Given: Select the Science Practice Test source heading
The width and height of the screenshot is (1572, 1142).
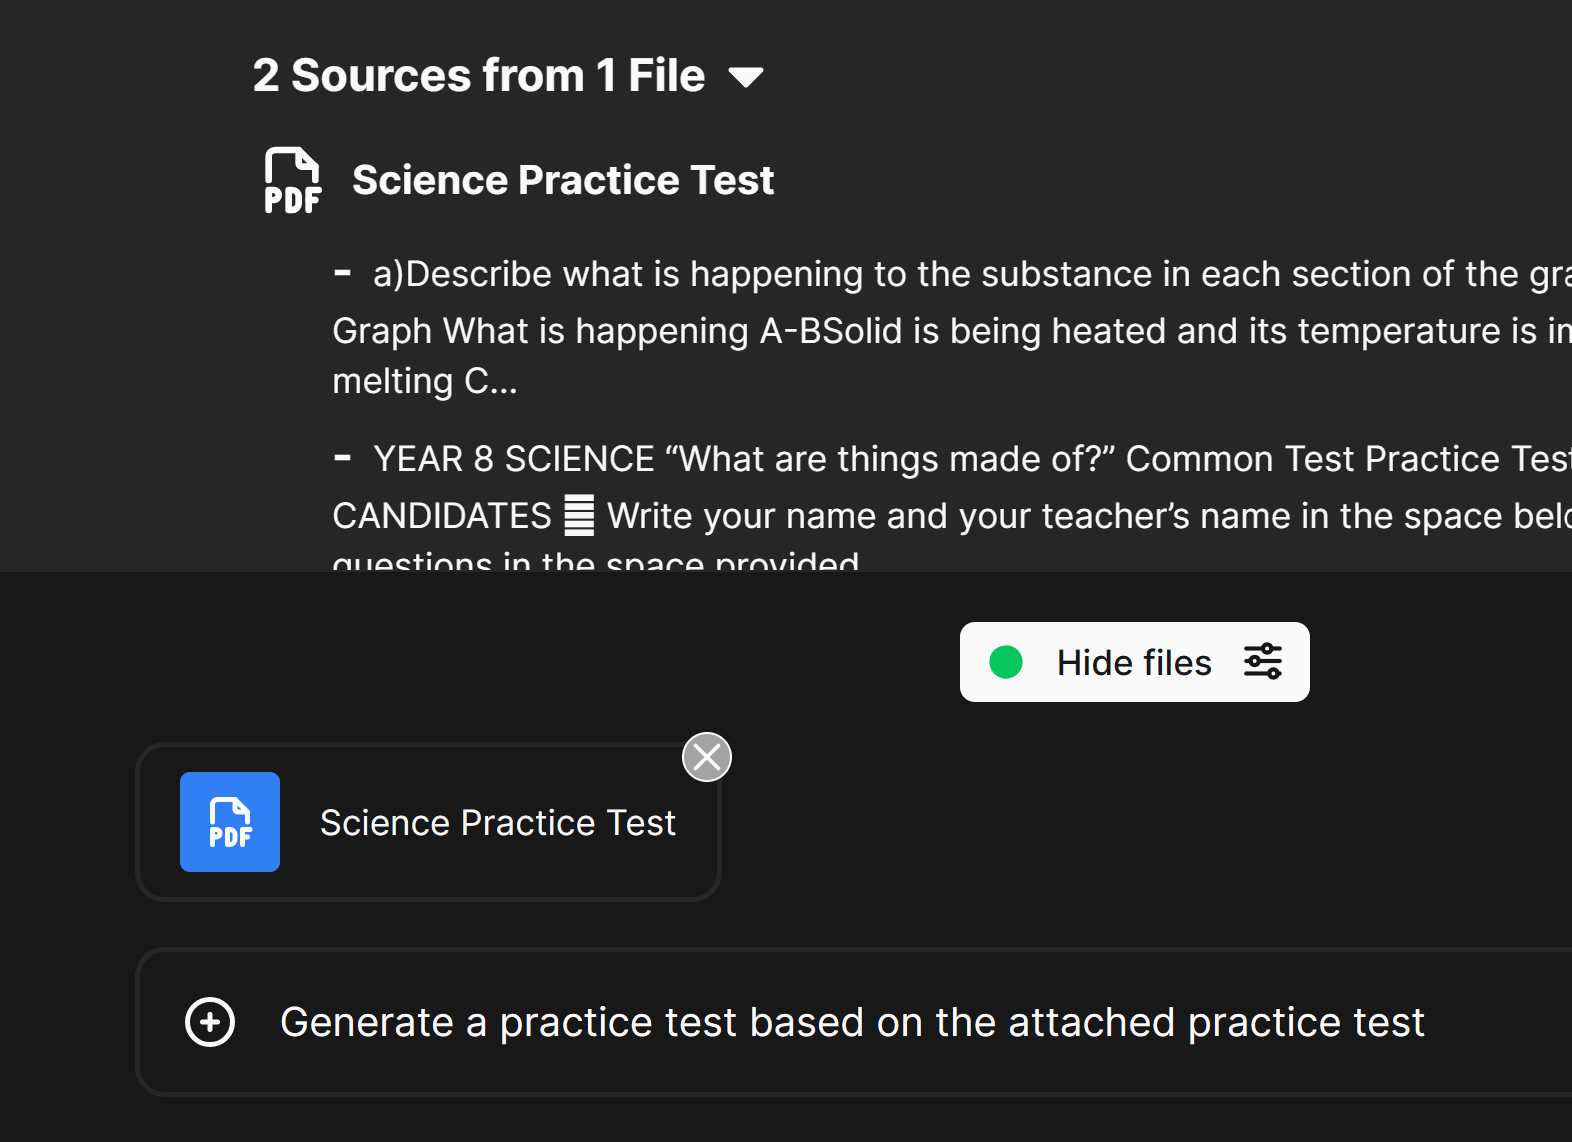Looking at the screenshot, I should pyautogui.click(x=562, y=180).
